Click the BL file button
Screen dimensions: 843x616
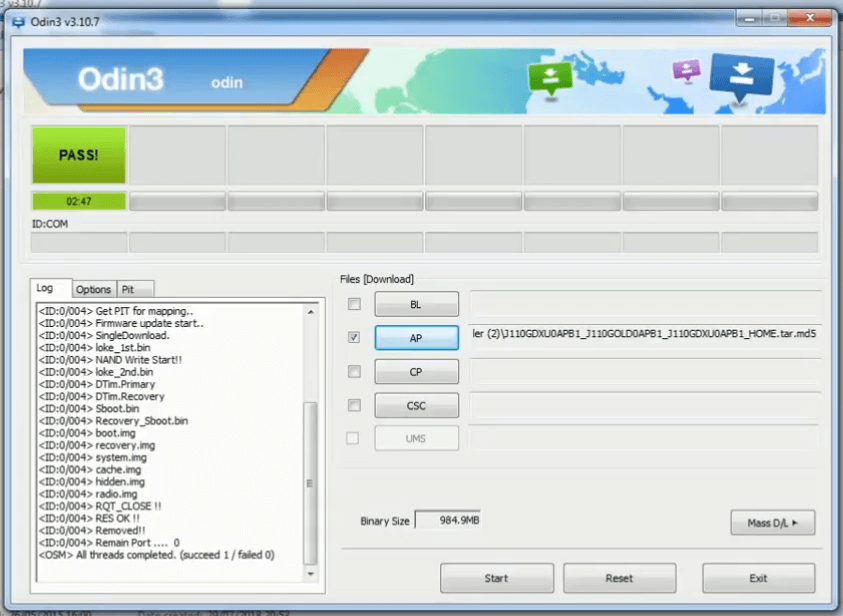pos(417,304)
